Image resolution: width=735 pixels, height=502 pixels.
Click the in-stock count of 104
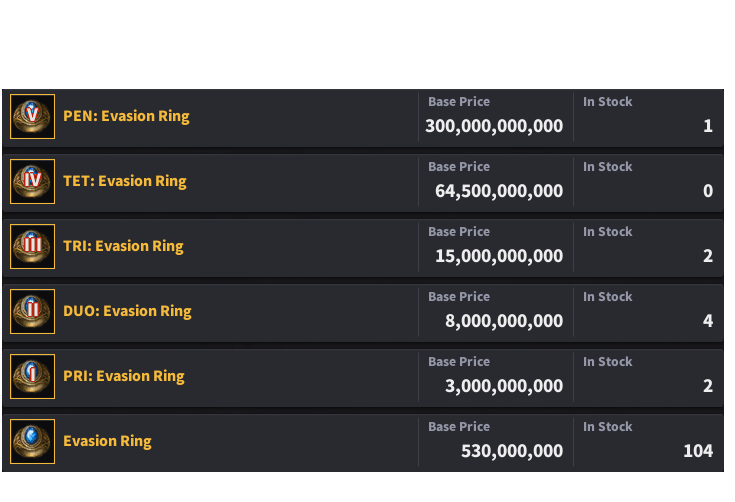[698, 451]
